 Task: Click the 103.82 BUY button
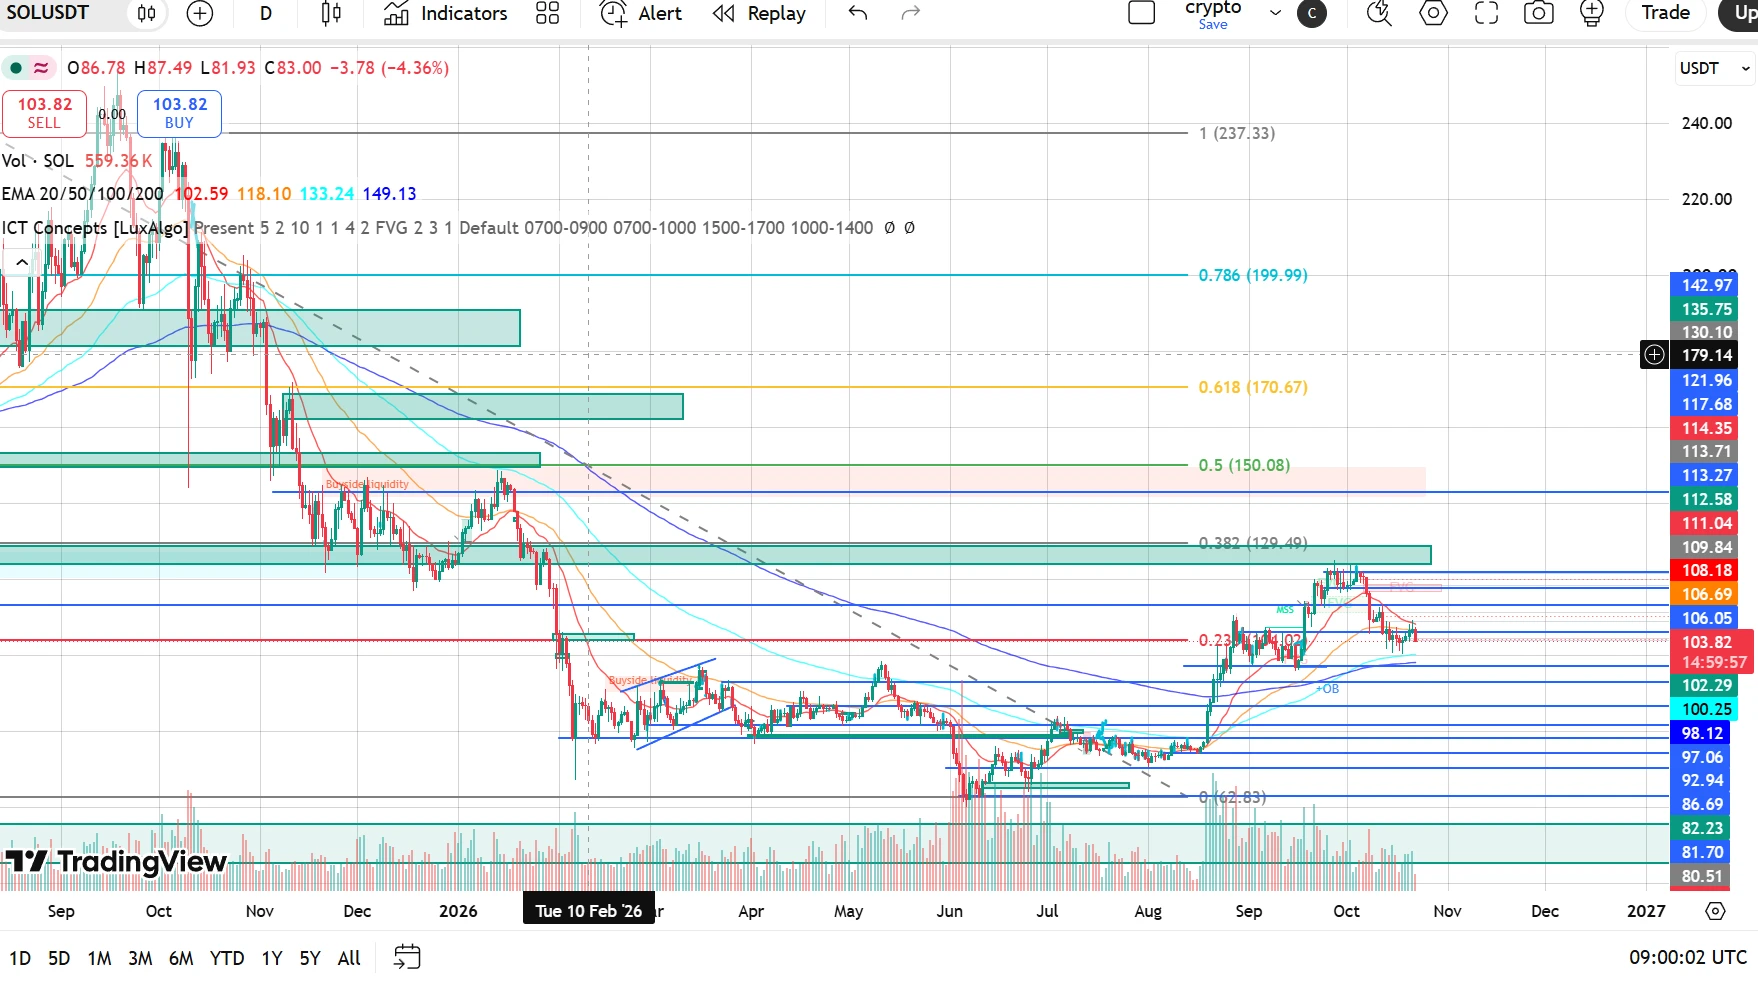(180, 113)
